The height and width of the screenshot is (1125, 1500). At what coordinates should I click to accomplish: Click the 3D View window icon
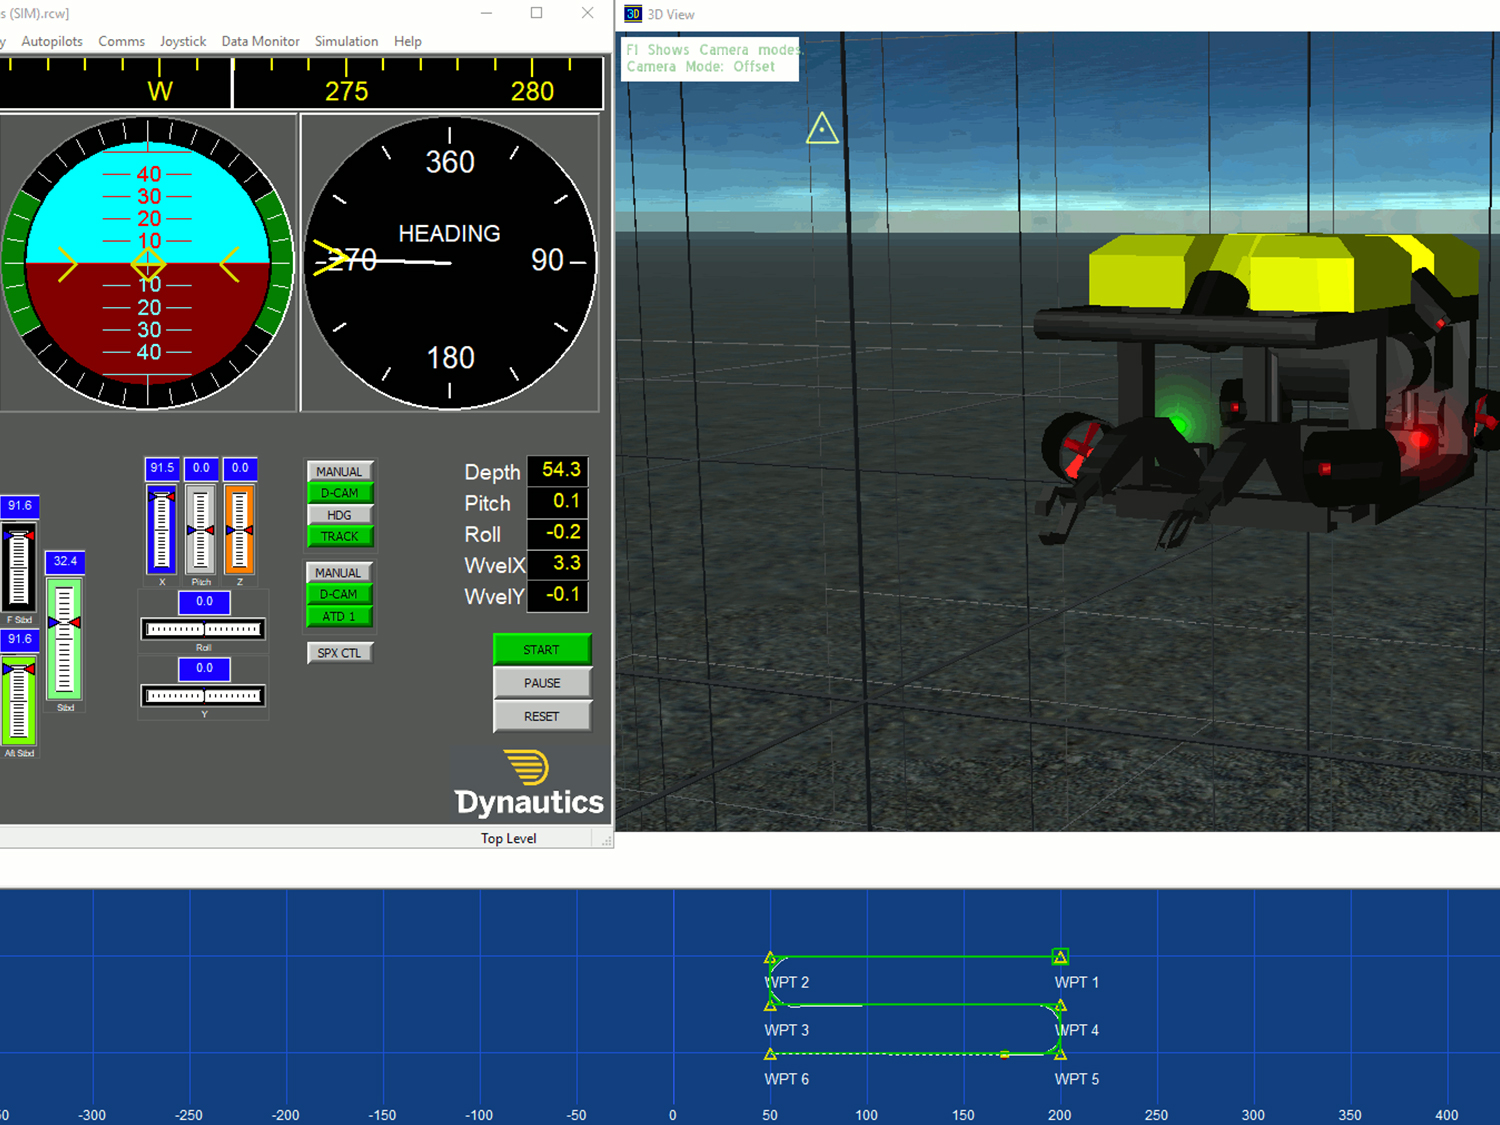point(632,14)
